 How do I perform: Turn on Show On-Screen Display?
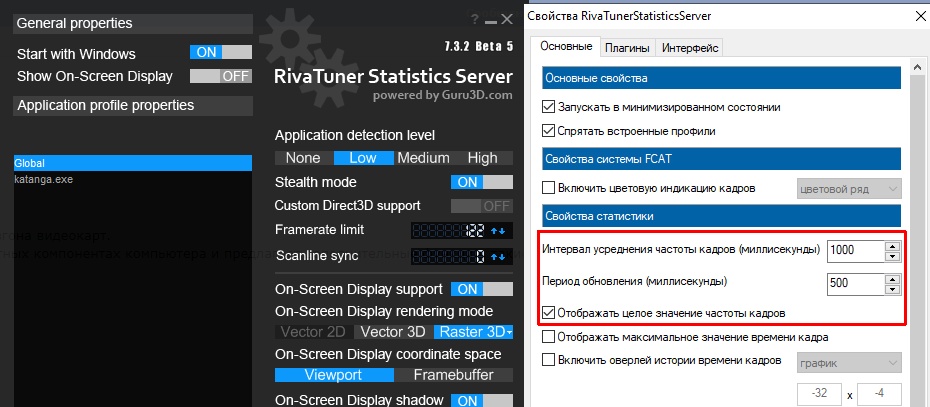[x=221, y=76]
